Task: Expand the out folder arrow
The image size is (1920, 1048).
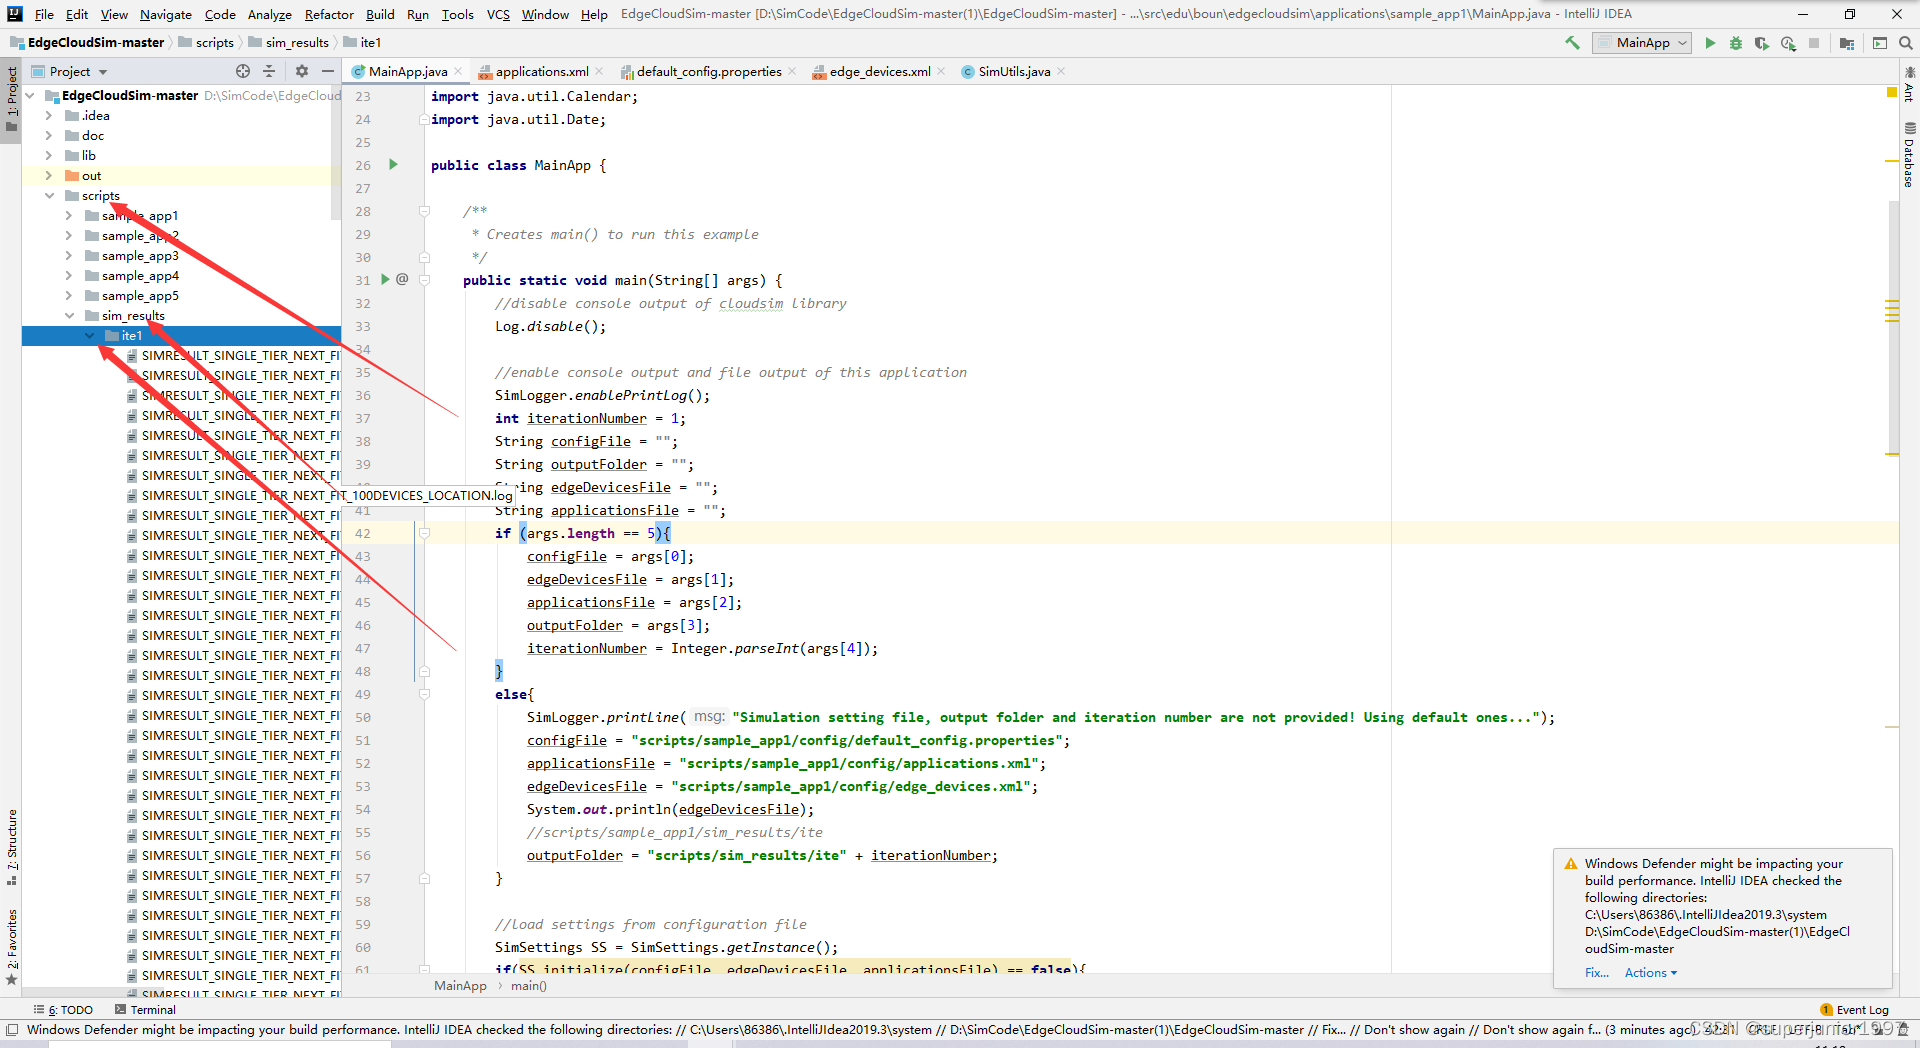Action: [x=48, y=176]
